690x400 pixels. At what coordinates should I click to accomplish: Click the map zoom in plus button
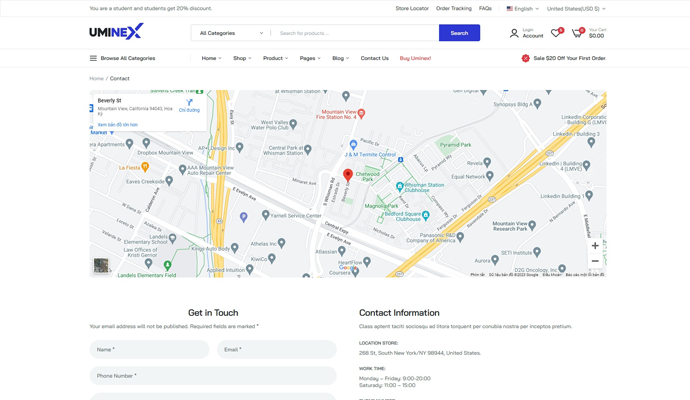(x=595, y=245)
